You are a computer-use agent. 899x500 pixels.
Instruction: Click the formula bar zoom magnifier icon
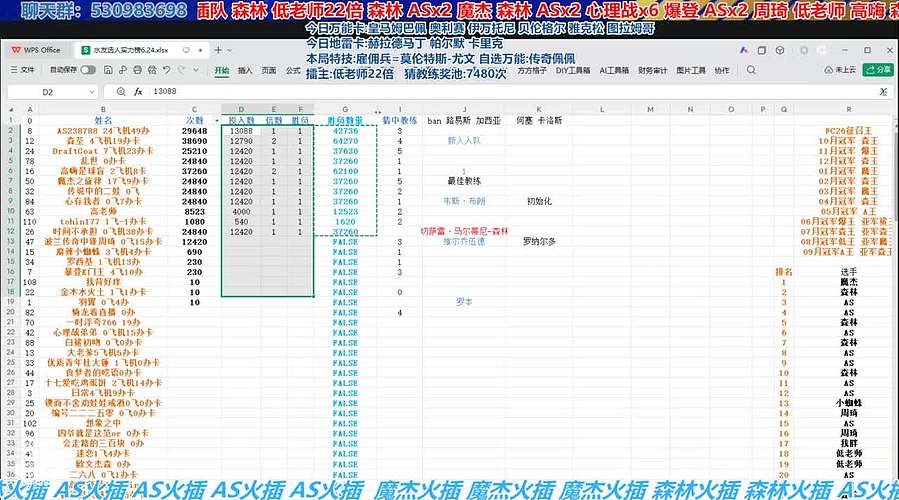(x=120, y=92)
